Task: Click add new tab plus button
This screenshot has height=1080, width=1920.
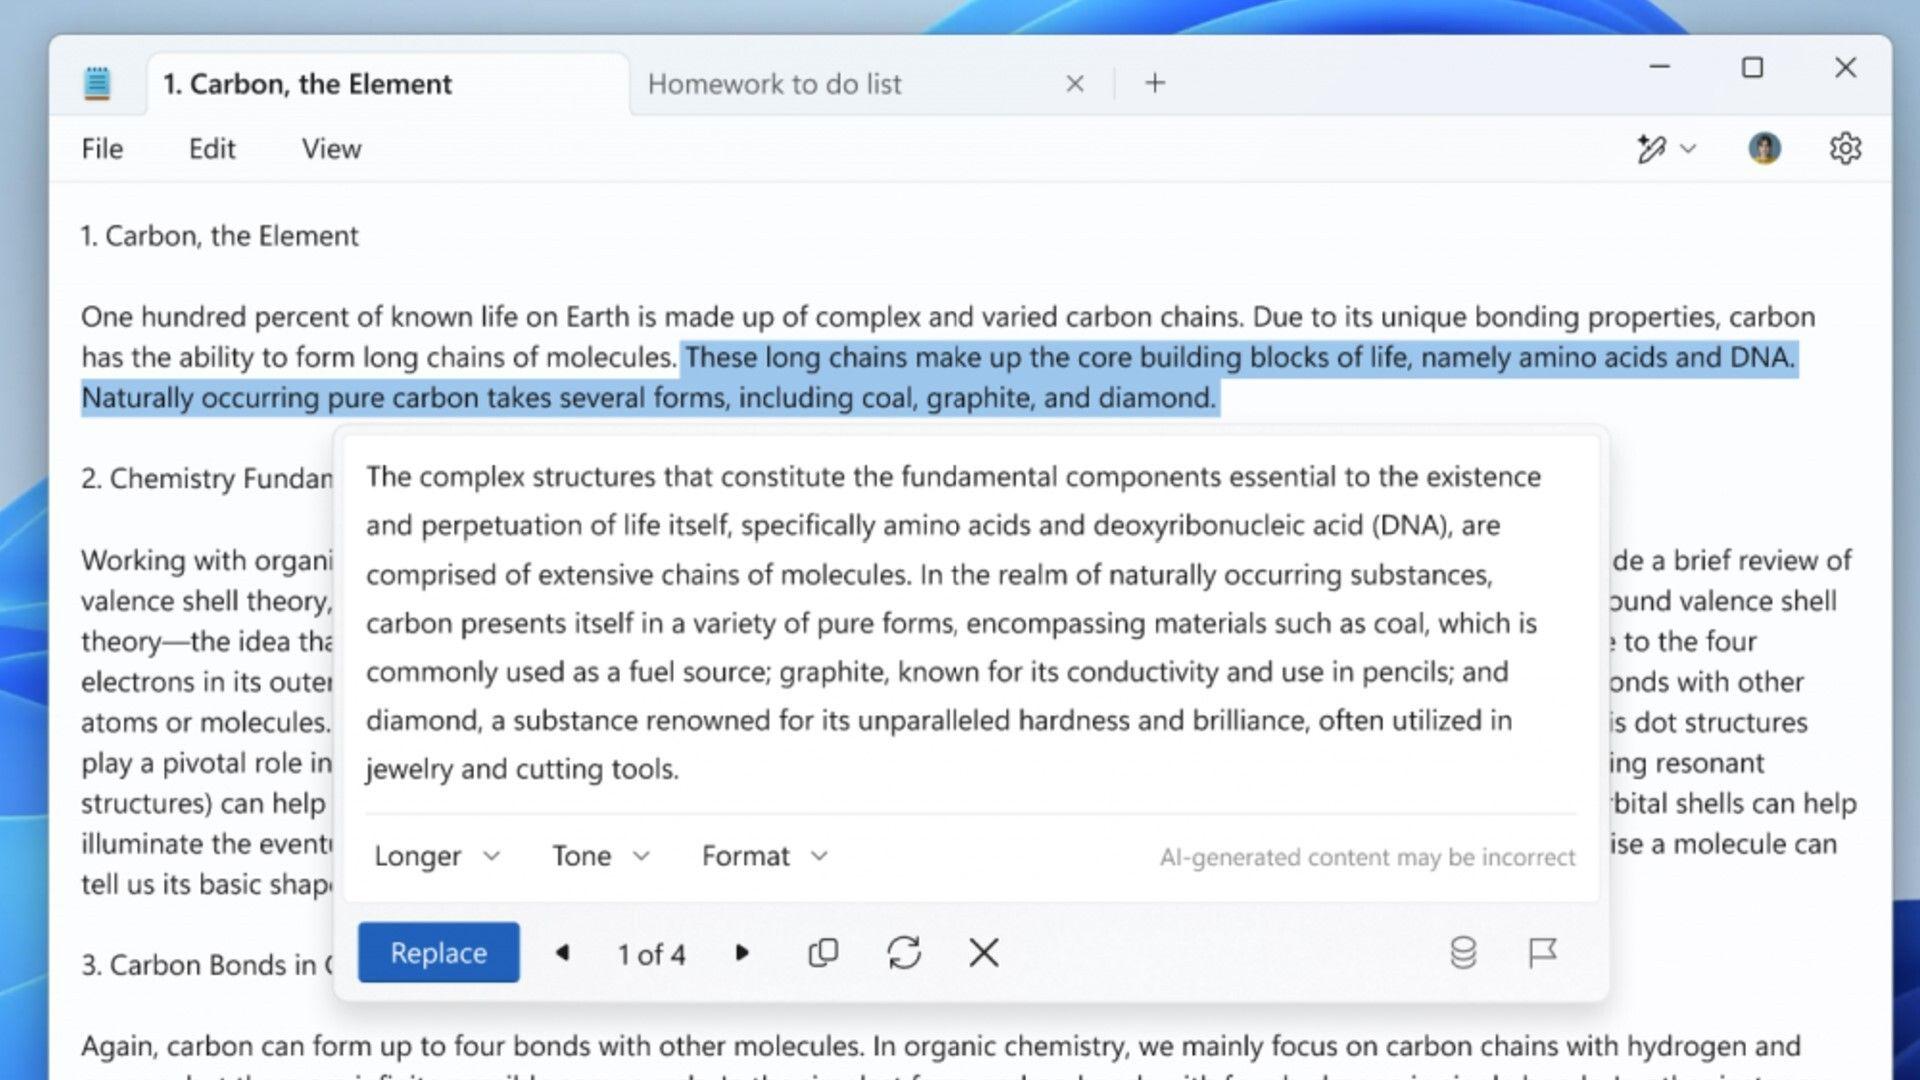Action: click(x=1153, y=83)
